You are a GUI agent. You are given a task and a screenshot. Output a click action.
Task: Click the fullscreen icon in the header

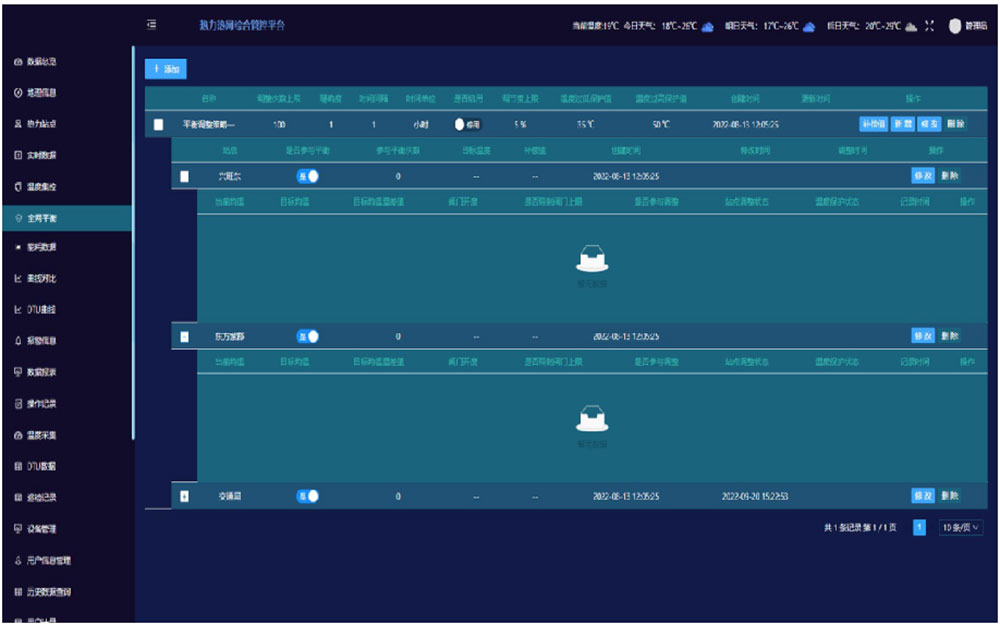tap(929, 26)
